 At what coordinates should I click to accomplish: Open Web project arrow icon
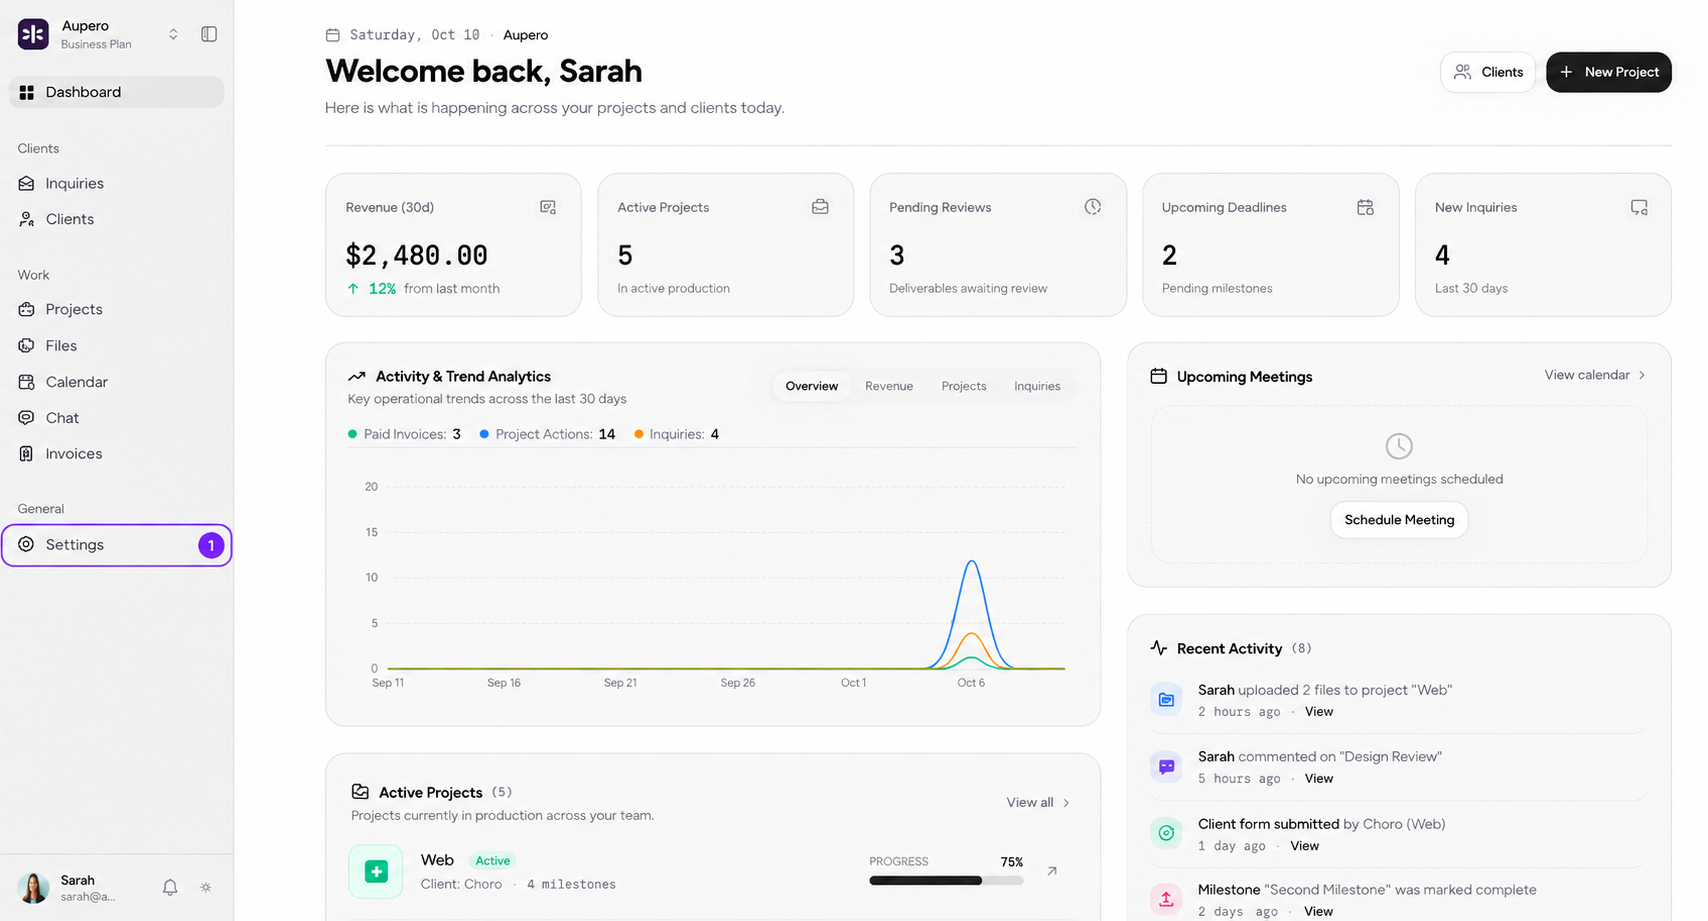coord(1052,871)
